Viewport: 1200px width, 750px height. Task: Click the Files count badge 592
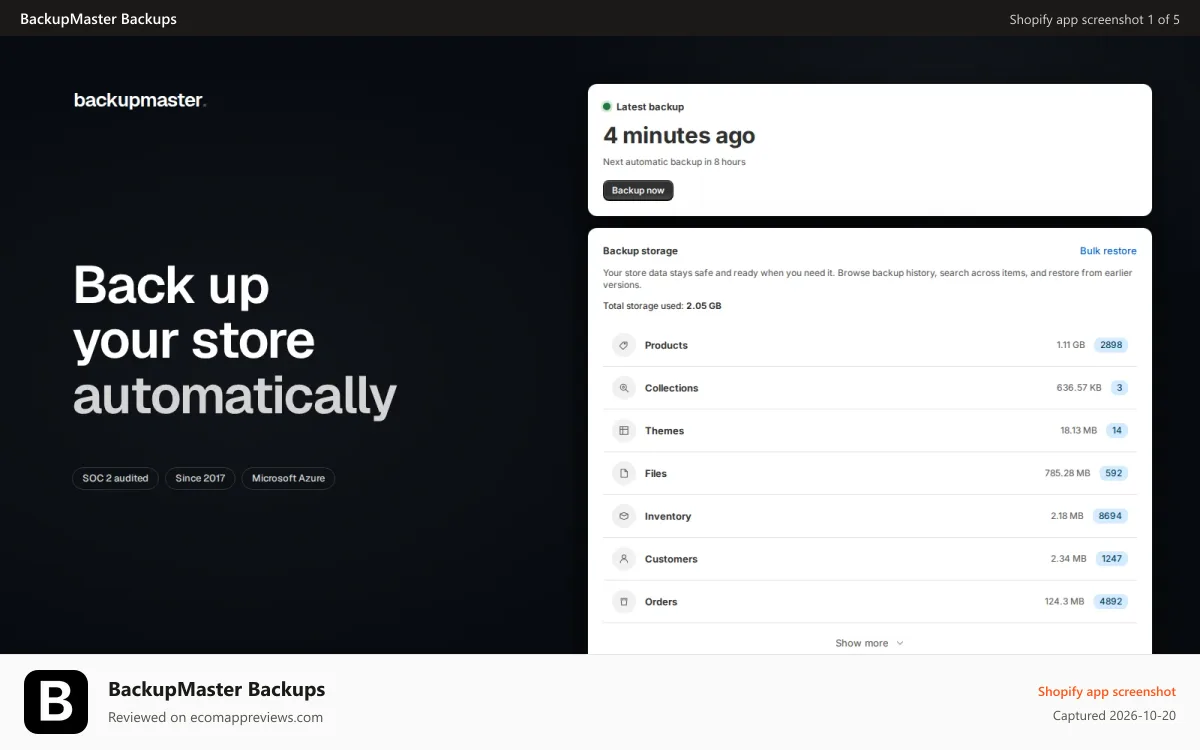[x=1114, y=474]
